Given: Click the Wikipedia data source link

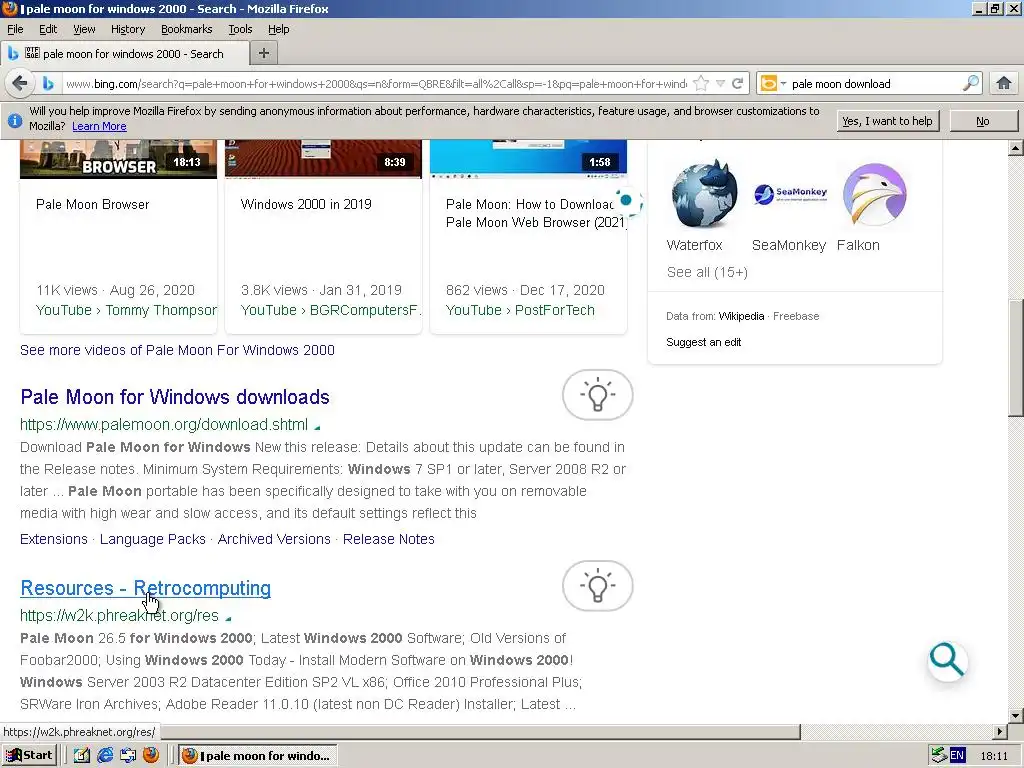Looking at the screenshot, I should pyautogui.click(x=741, y=316).
